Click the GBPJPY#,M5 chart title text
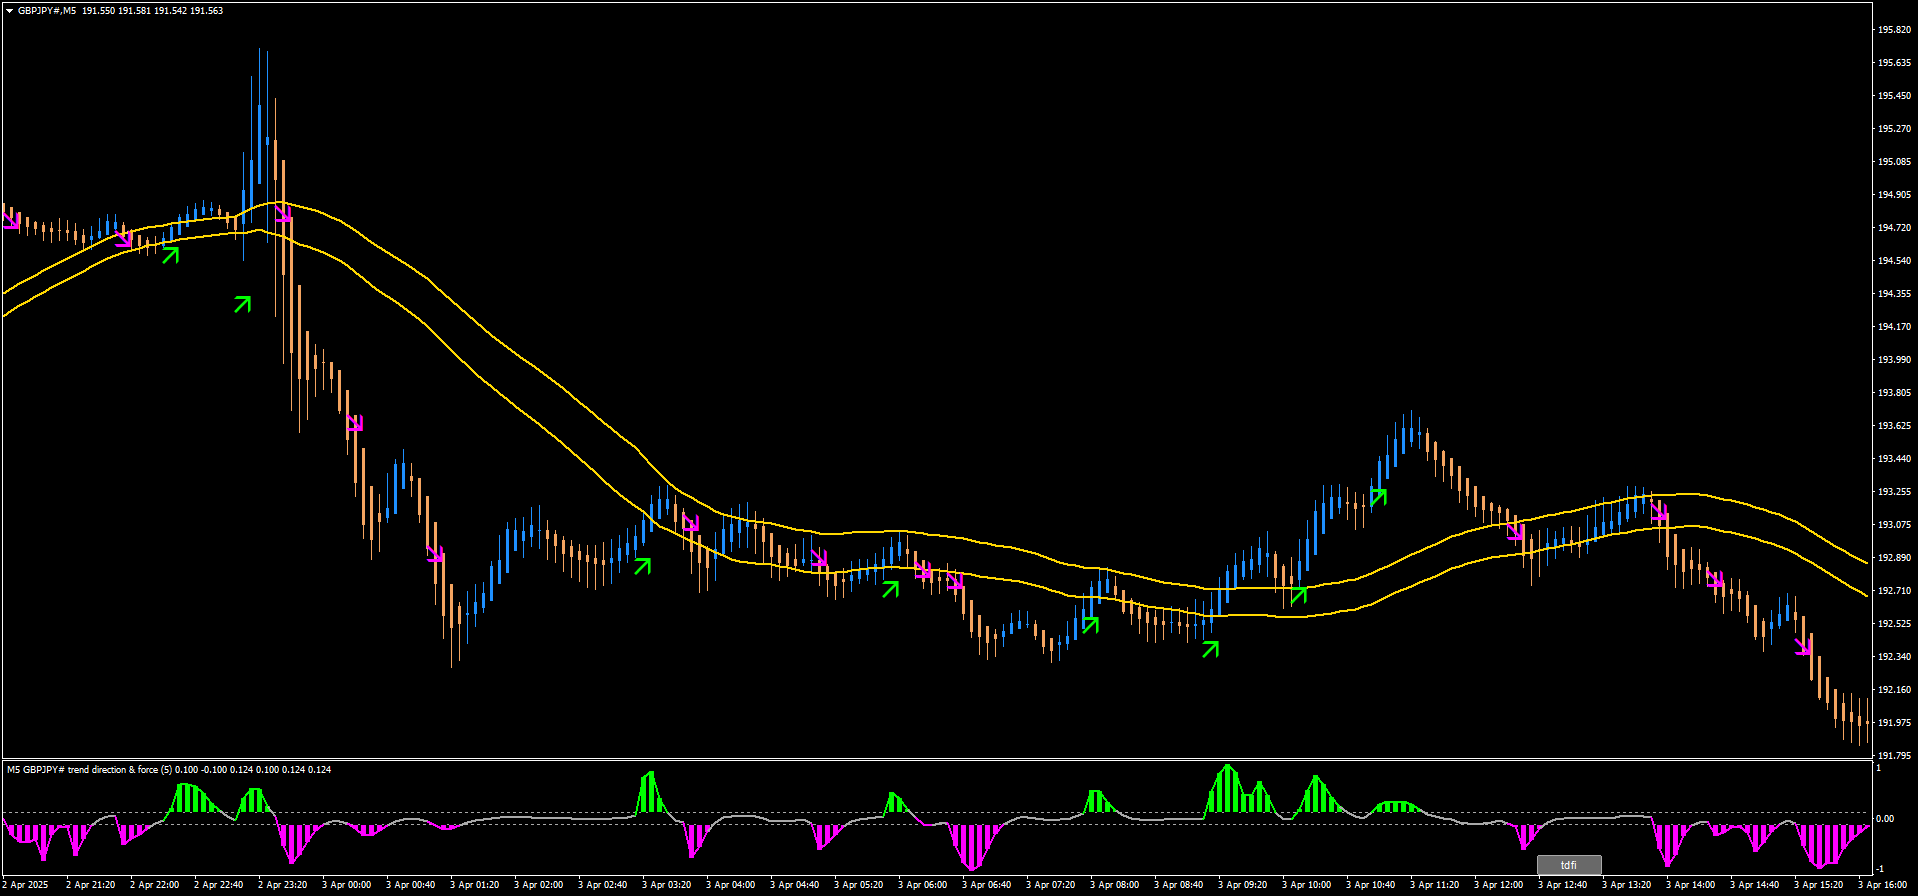This screenshot has height=896, width=1918. coord(49,11)
